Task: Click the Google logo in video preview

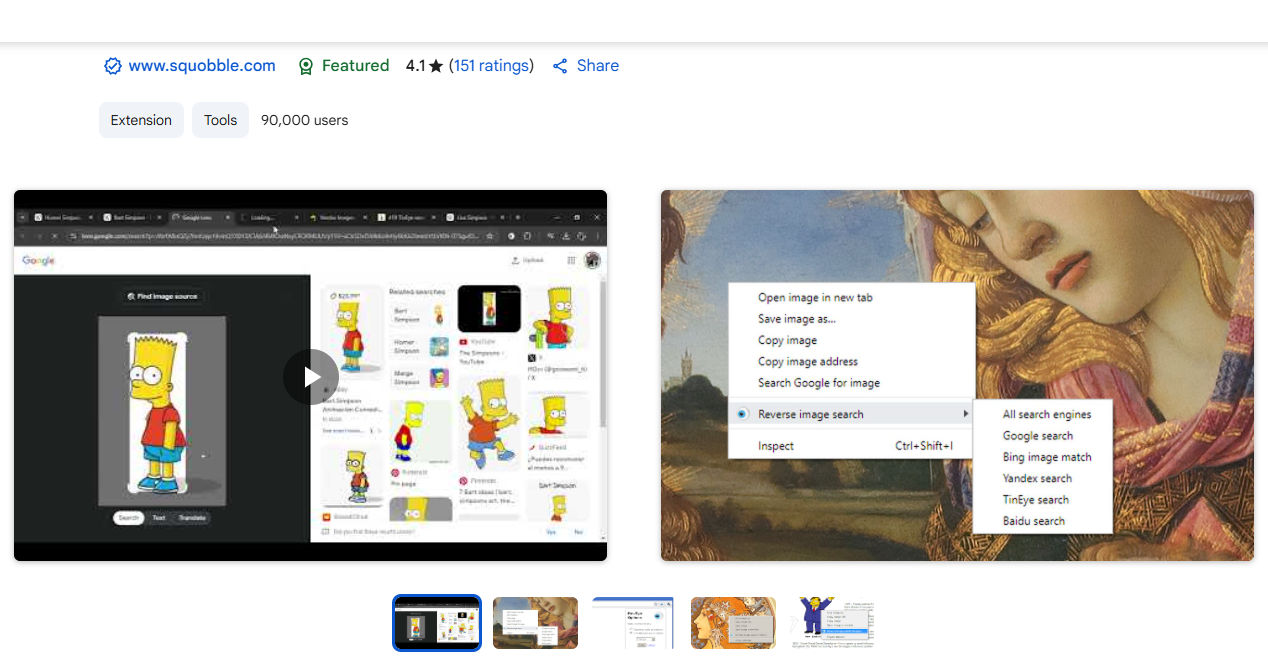Action: pyautogui.click(x=38, y=260)
